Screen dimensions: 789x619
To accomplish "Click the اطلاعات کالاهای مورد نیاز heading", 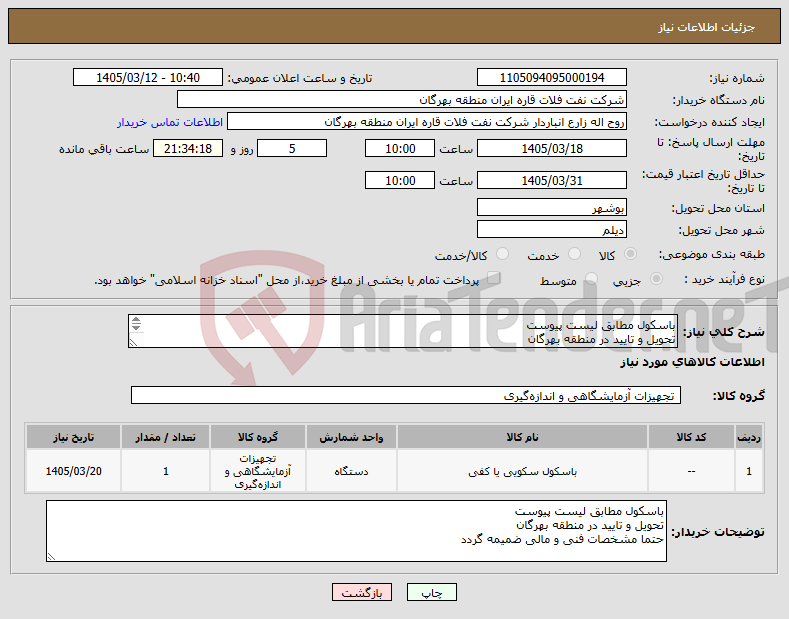I will (692, 362).
